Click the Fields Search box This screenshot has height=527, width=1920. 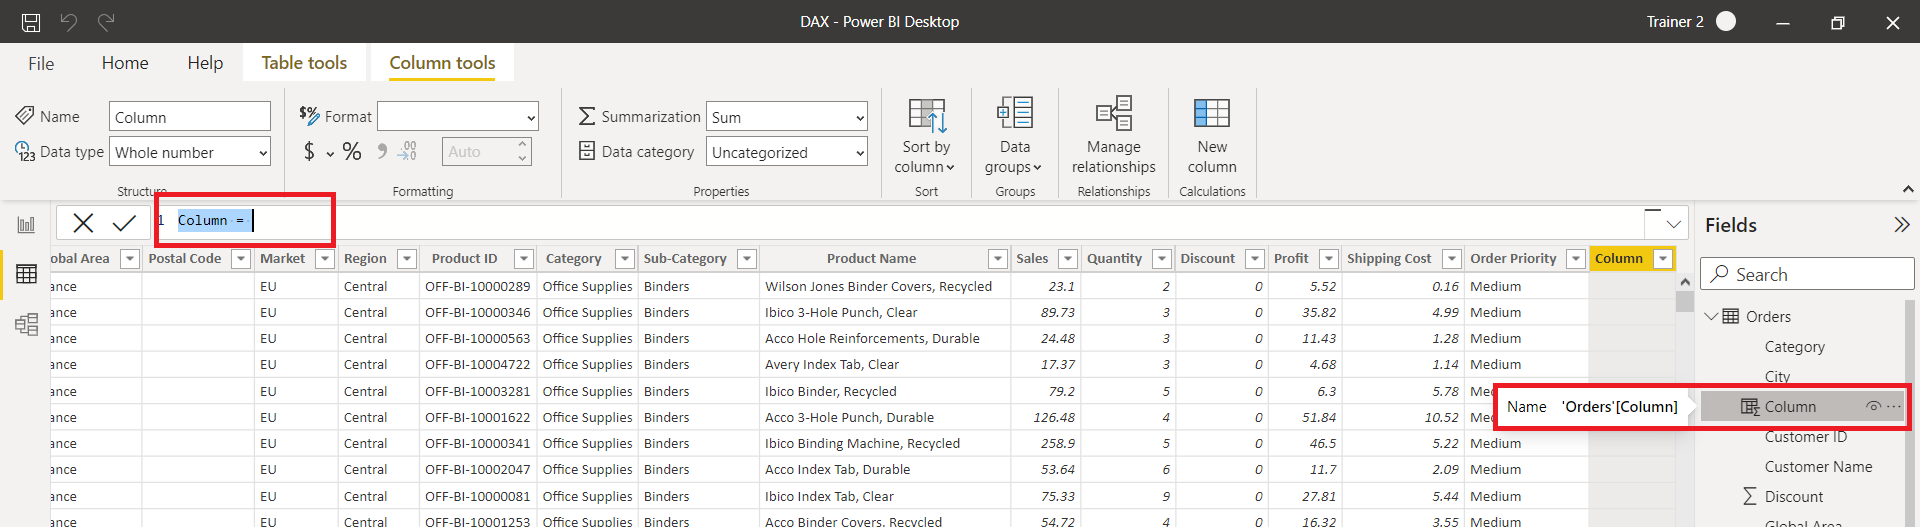click(x=1808, y=274)
